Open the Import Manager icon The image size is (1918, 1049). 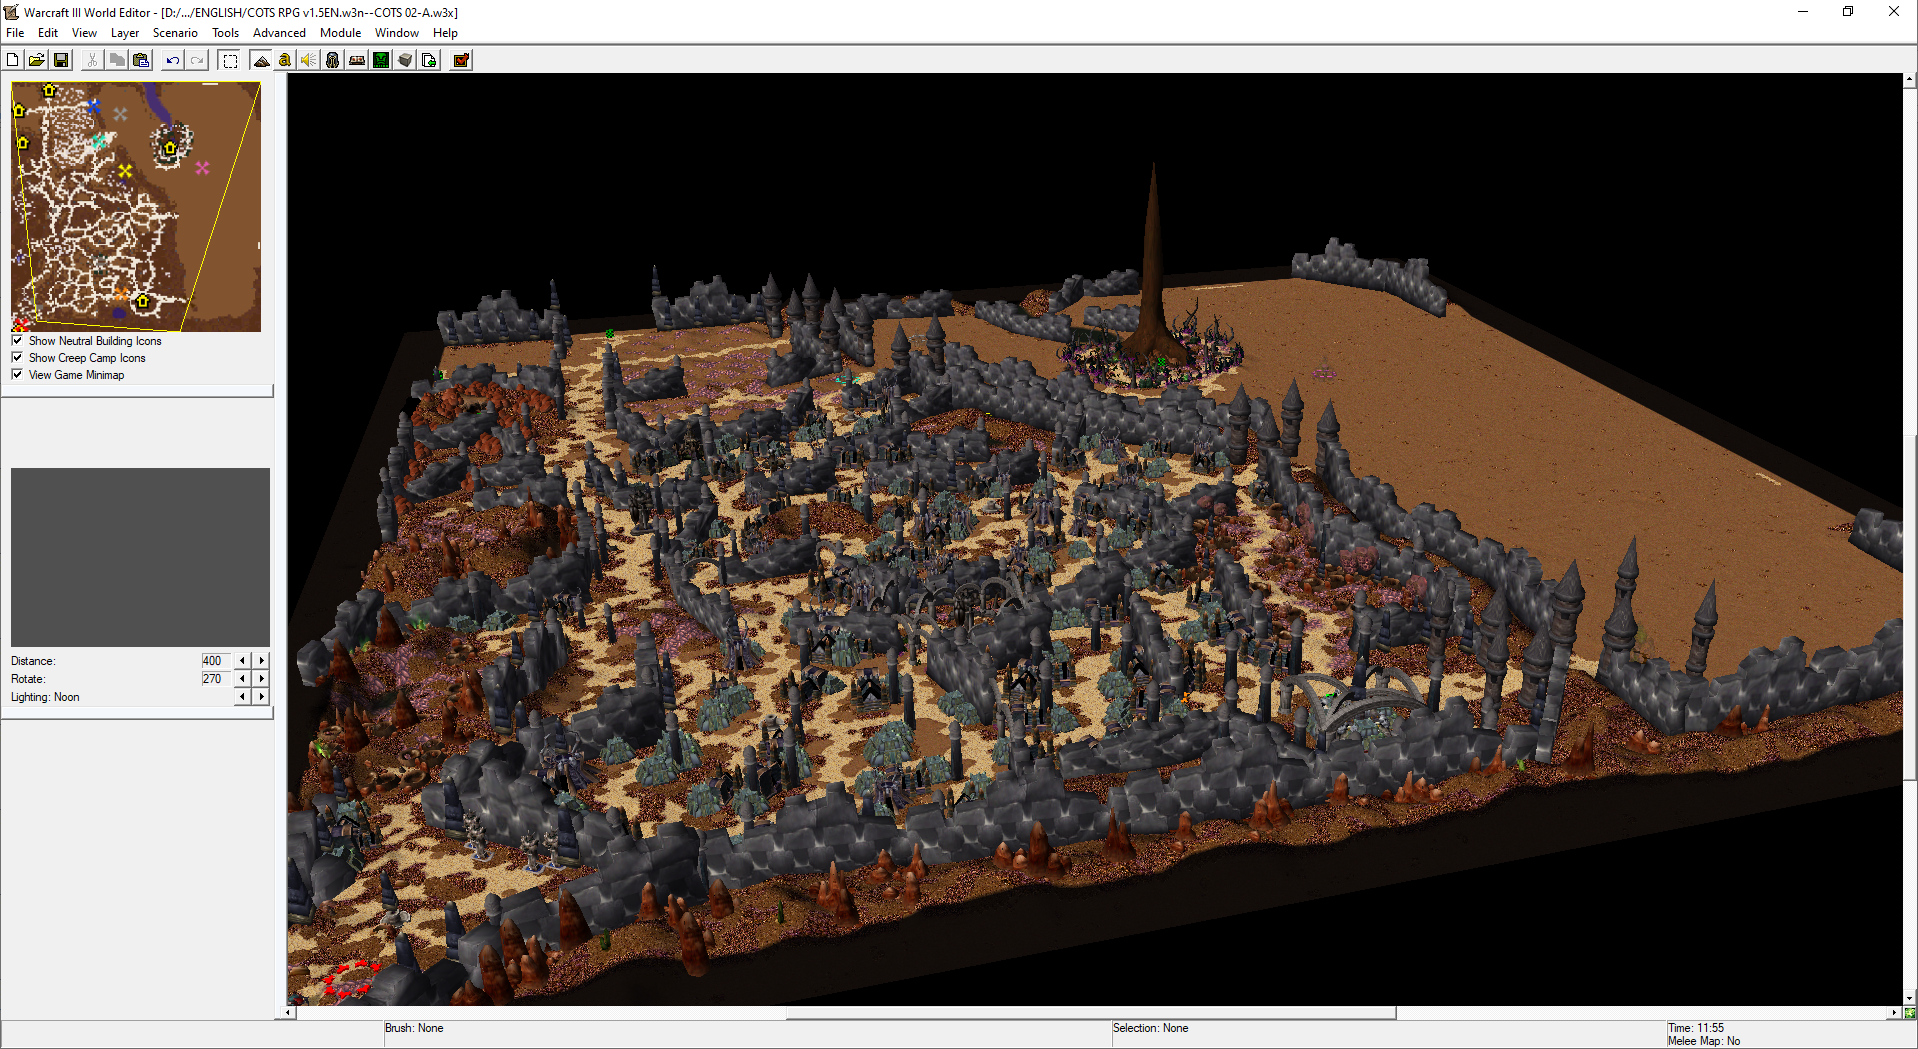pos(429,60)
